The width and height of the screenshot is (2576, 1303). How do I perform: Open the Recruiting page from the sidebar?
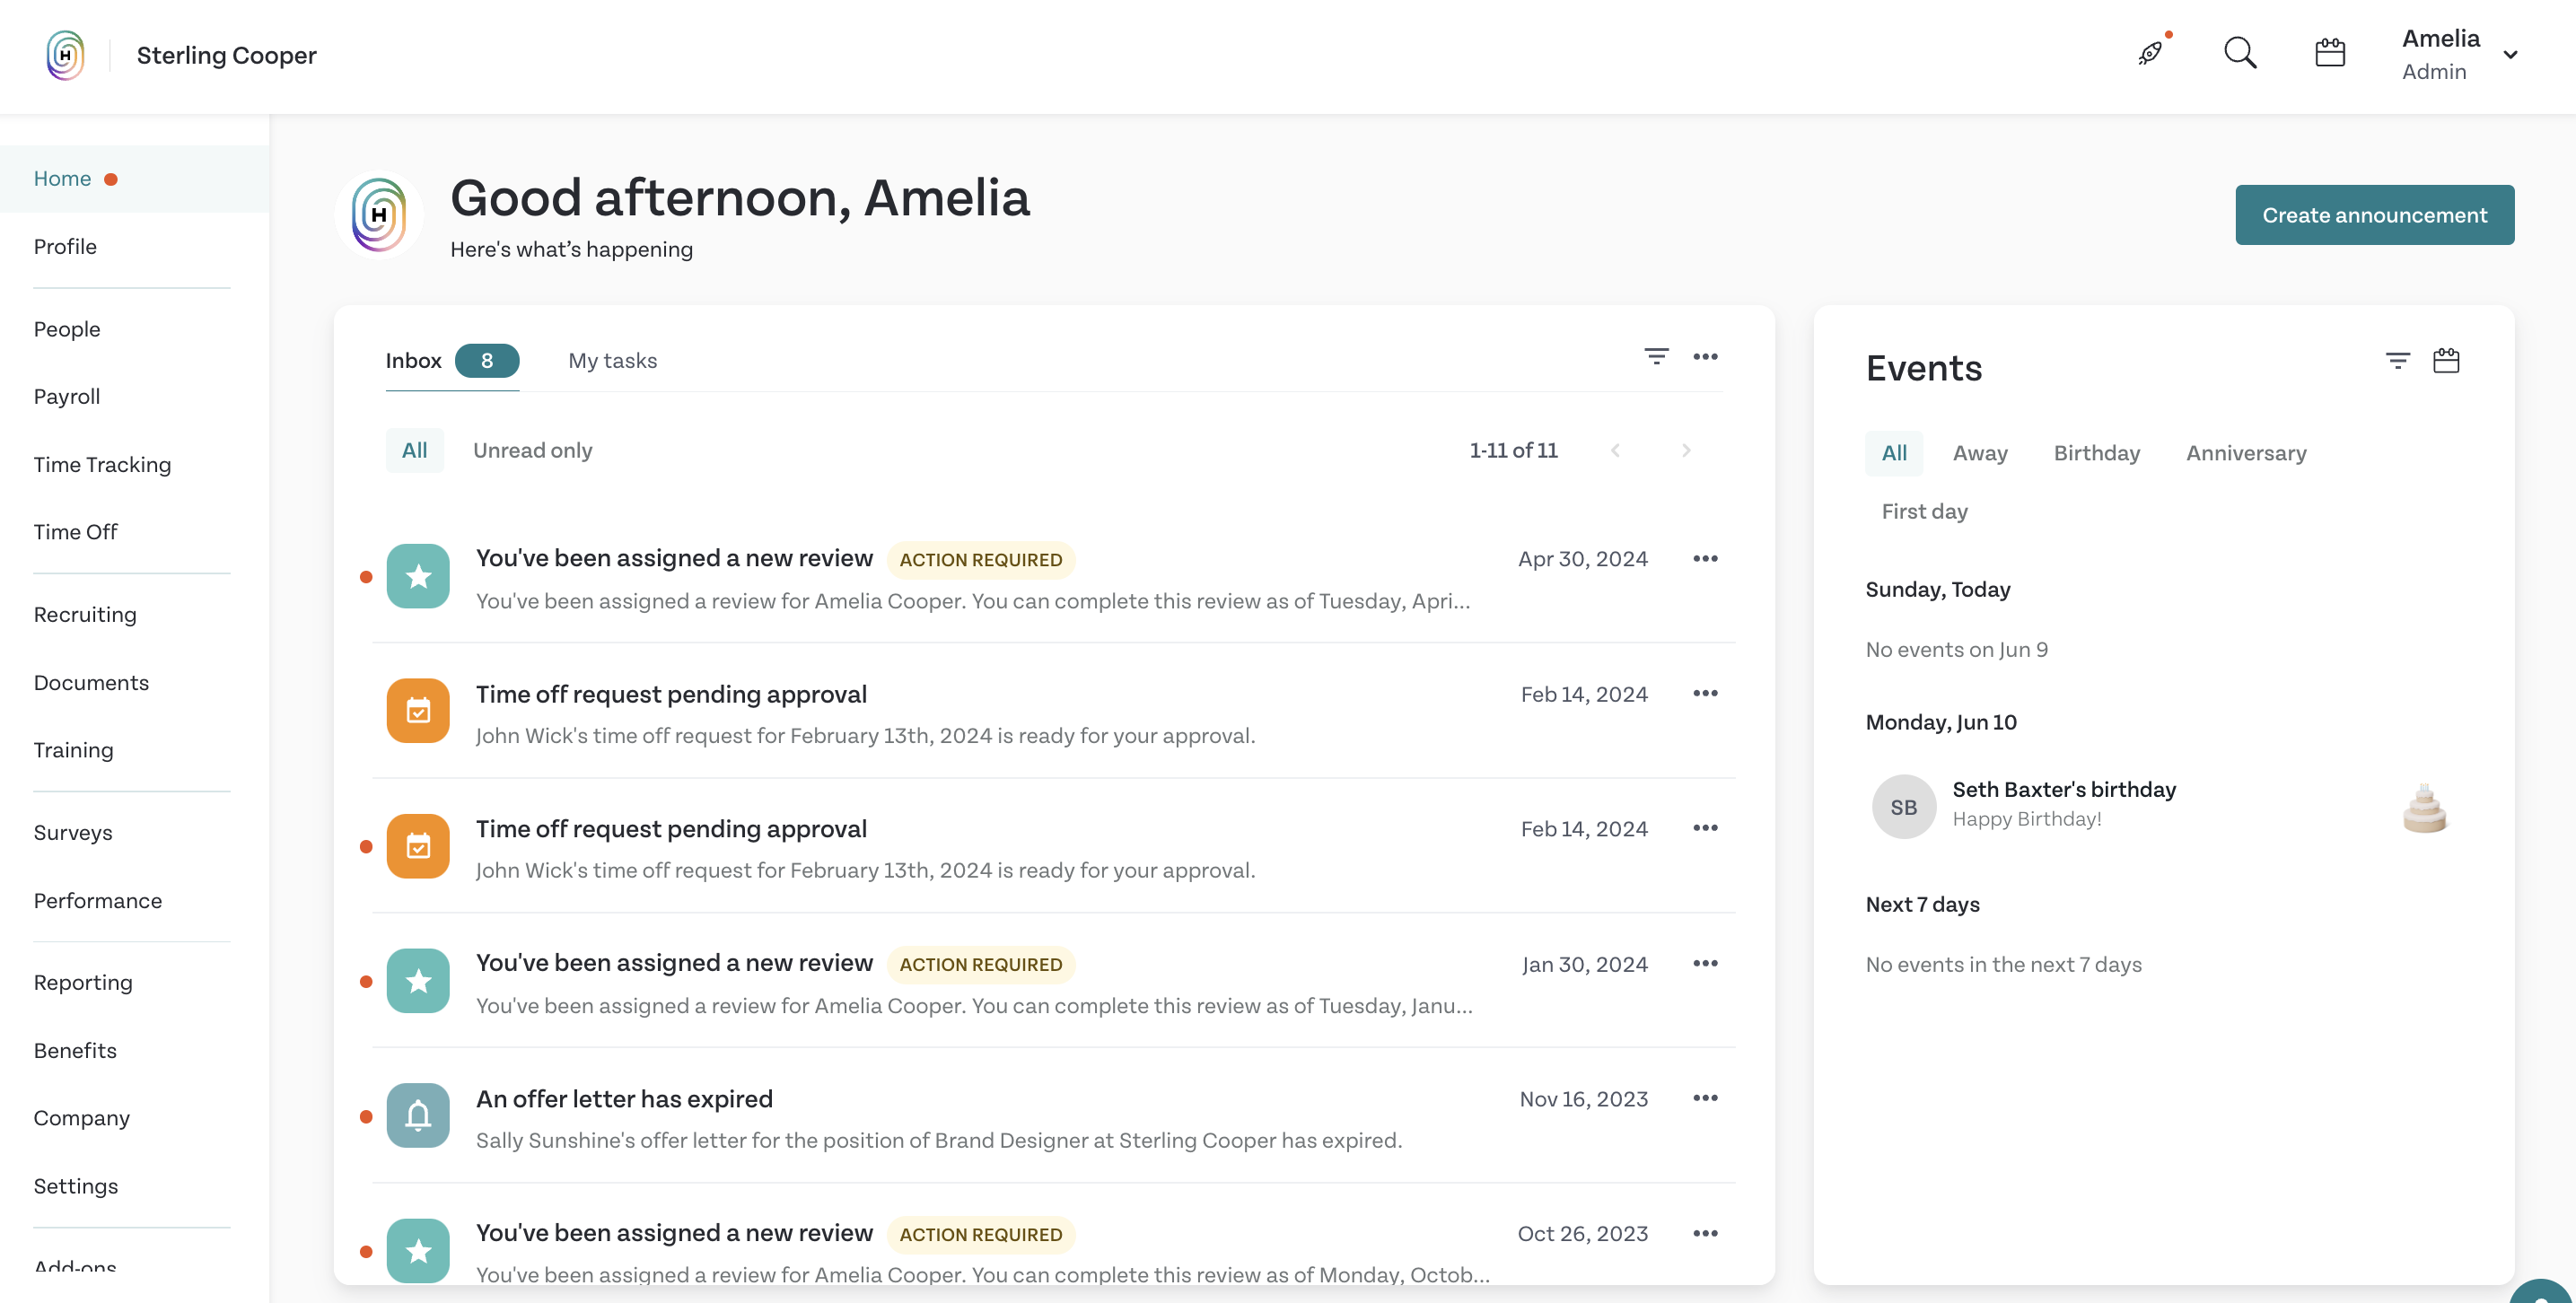point(85,614)
